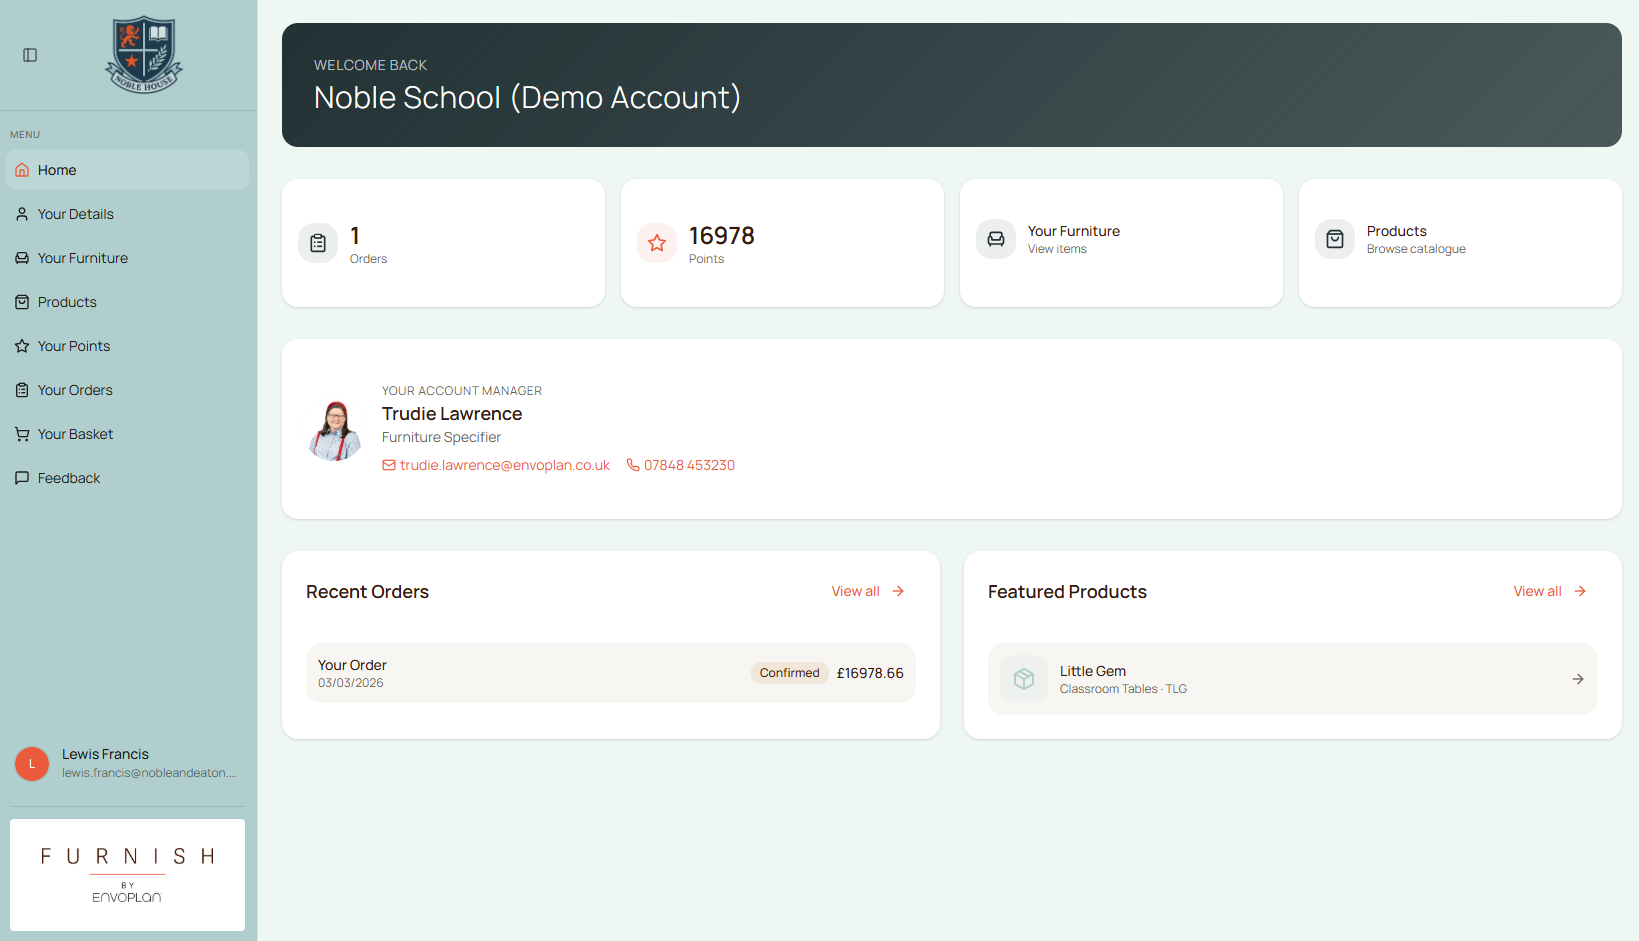Click the Lewis Francis user name

tap(105, 754)
